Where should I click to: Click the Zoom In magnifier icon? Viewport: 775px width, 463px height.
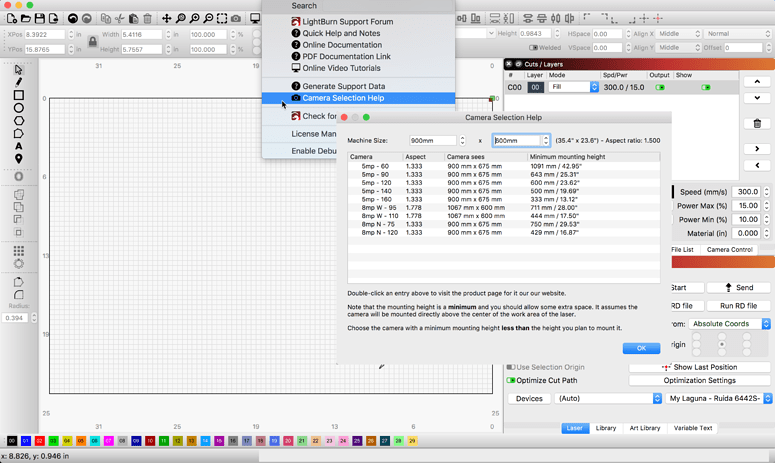click(195, 19)
